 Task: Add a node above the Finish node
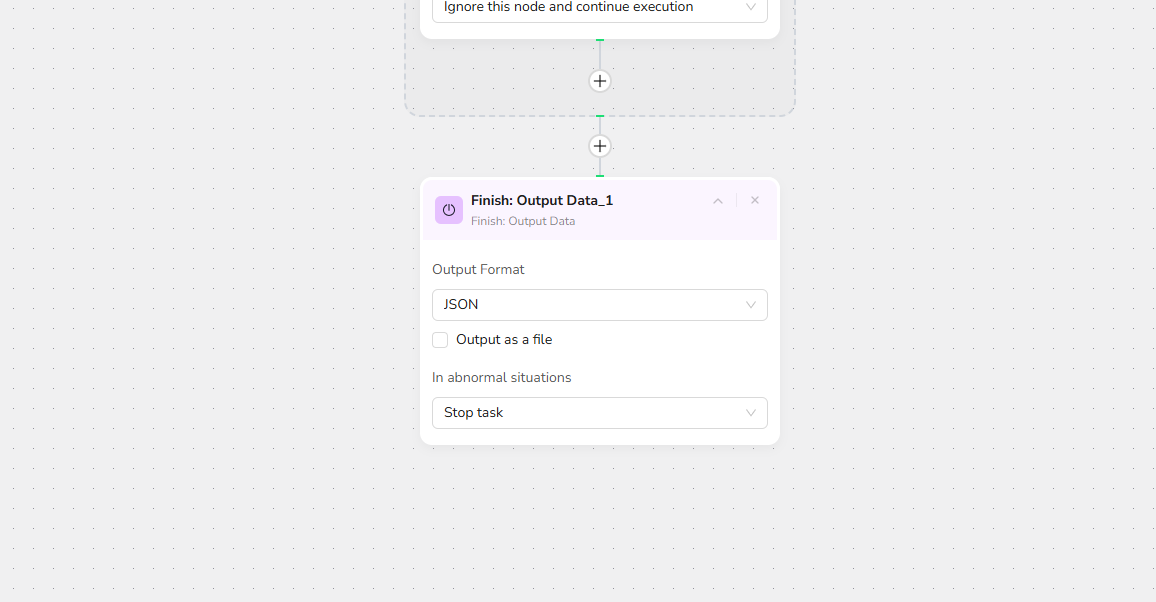point(600,146)
